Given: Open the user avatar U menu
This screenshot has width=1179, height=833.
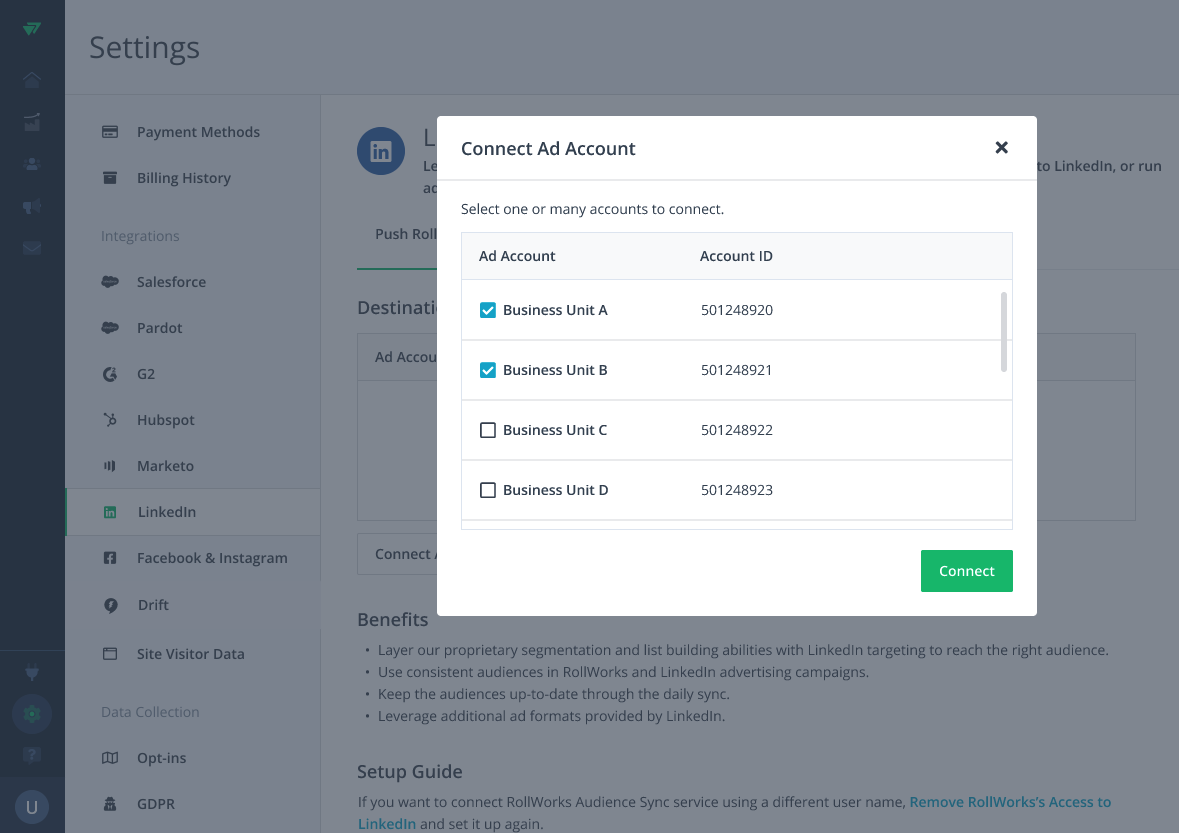Looking at the screenshot, I should (32, 807).
